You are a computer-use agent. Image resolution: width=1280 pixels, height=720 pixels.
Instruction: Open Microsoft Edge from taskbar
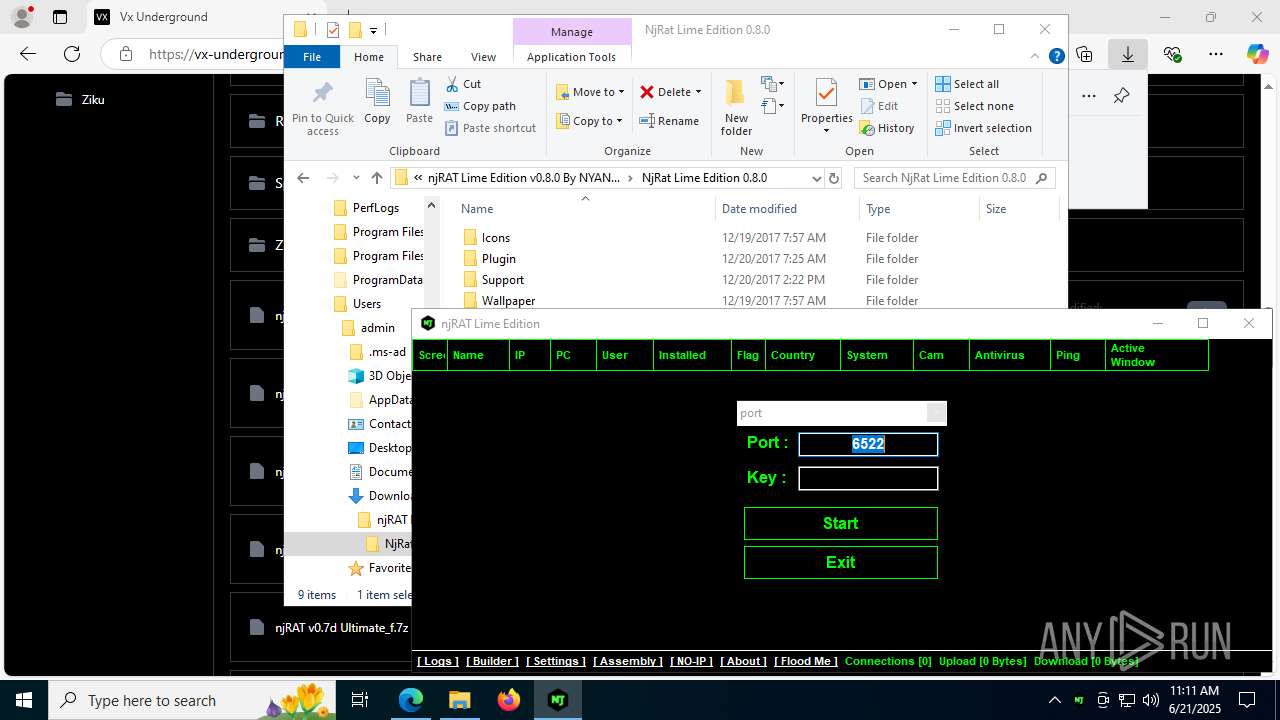[411, 700]
